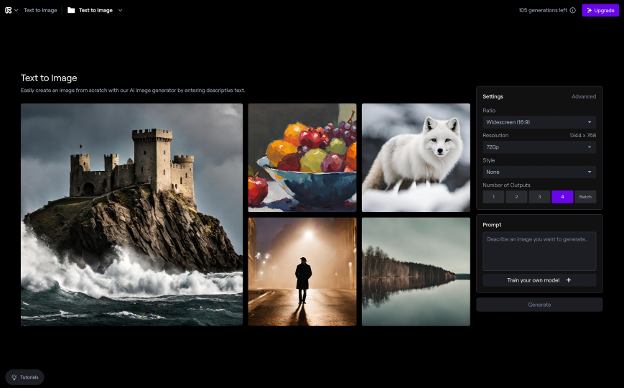Click the Prompt panel title
This screenshot has height=388, width=624.
tap(492, 225)
